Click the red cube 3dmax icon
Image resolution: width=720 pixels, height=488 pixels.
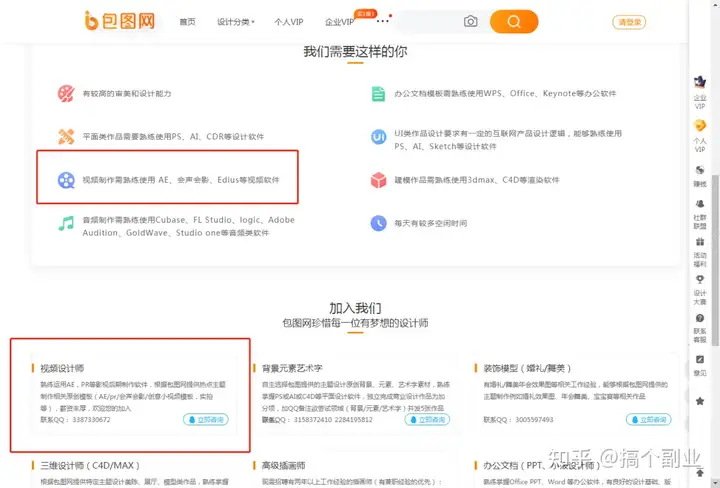(x=378, y=180)
